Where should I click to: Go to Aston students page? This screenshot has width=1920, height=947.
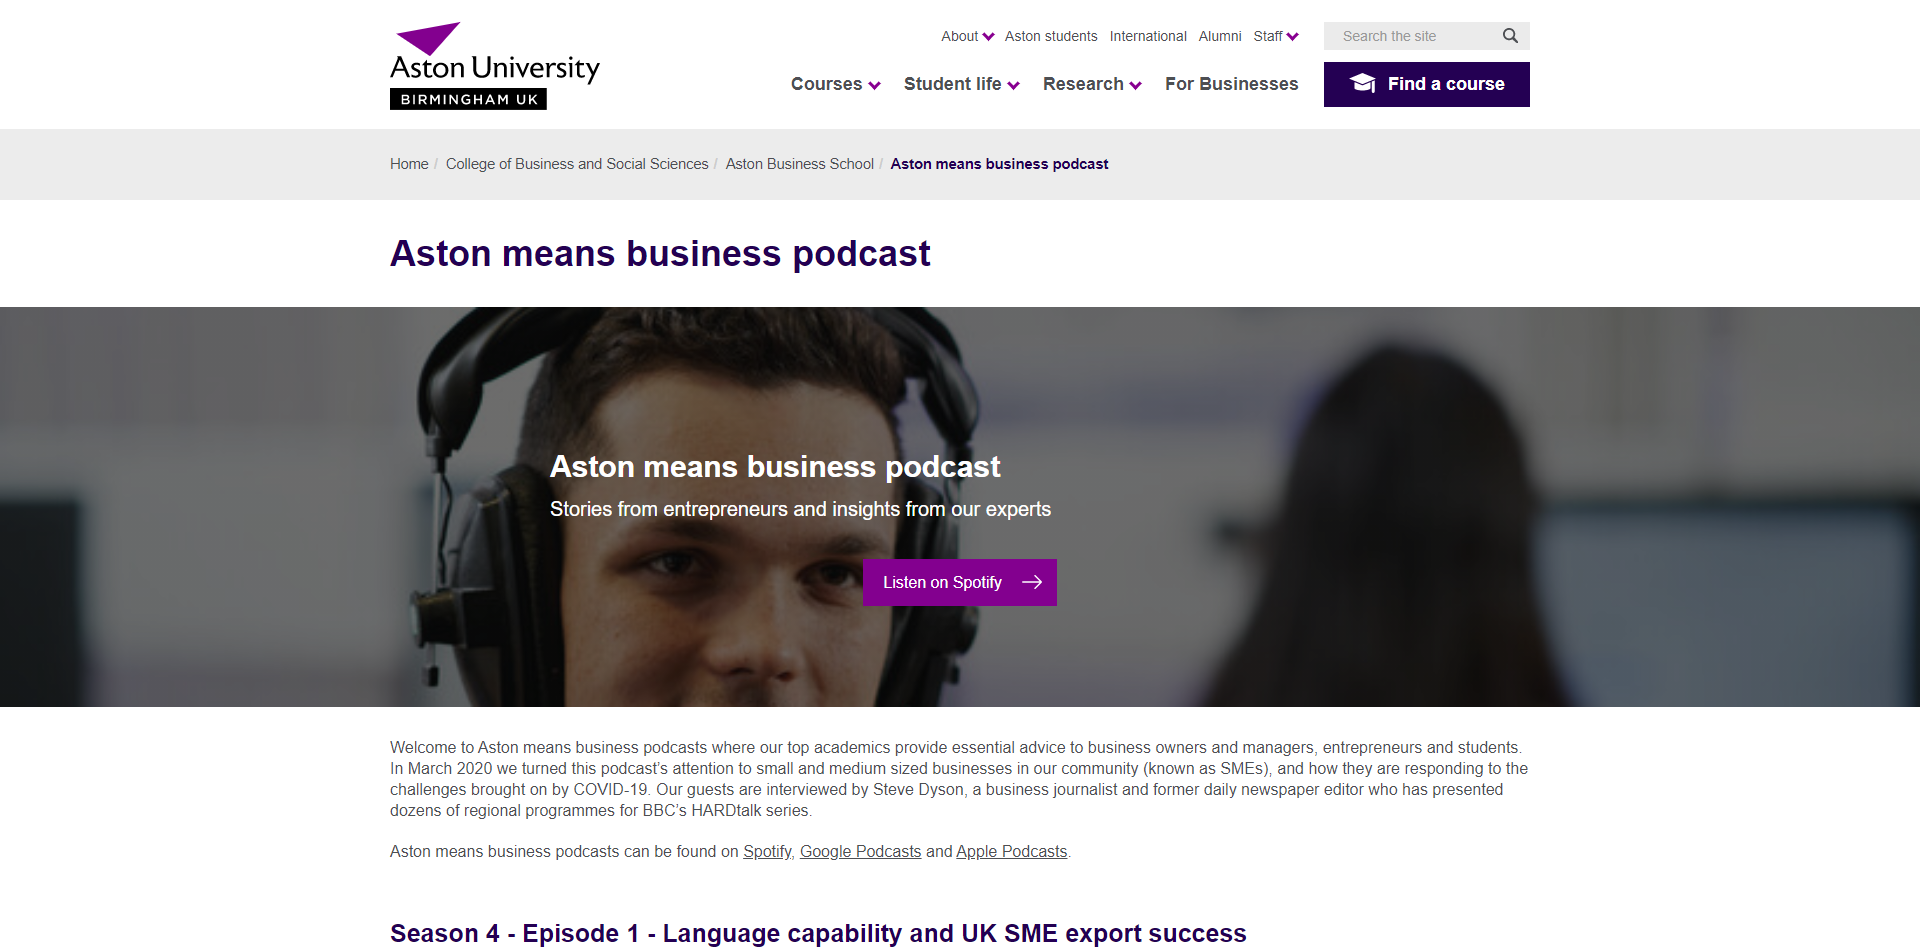pyautogui.click(x=1051, y=36)
